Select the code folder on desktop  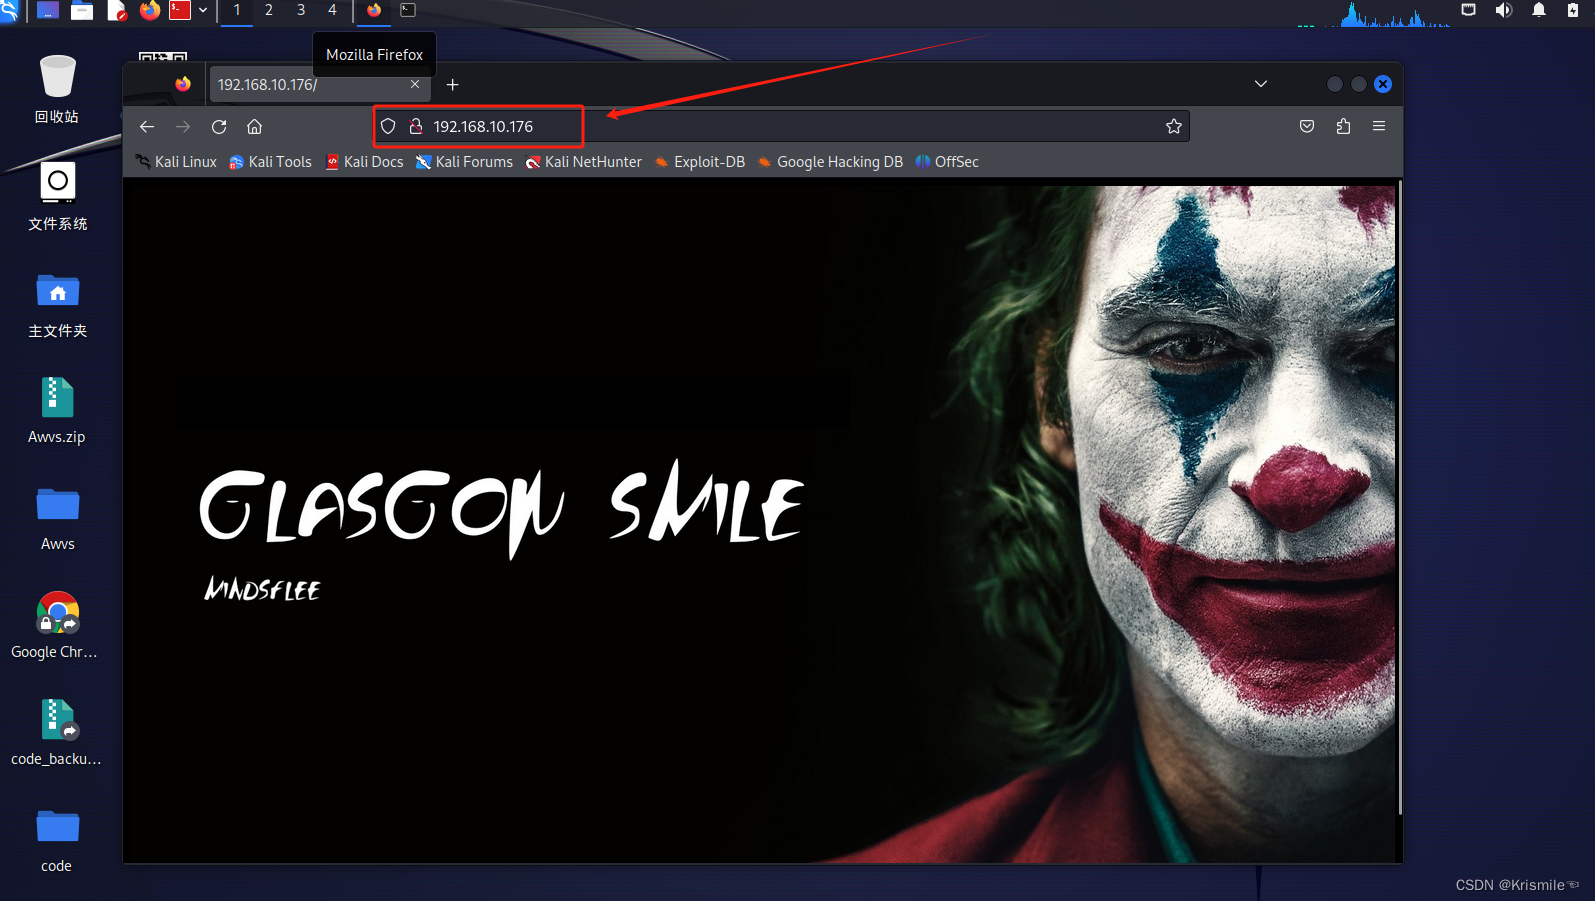(x=57, y=840)
